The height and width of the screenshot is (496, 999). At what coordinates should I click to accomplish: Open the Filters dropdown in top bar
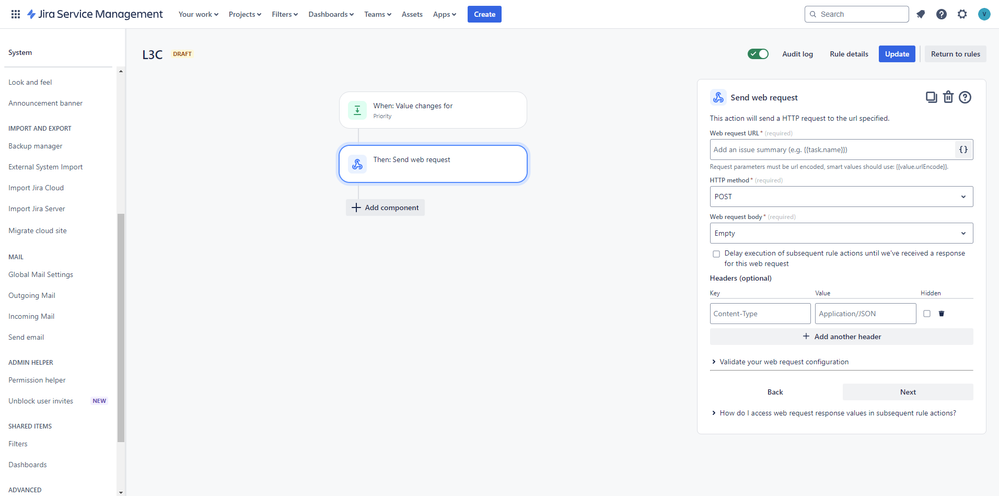[x=285, y=14]
